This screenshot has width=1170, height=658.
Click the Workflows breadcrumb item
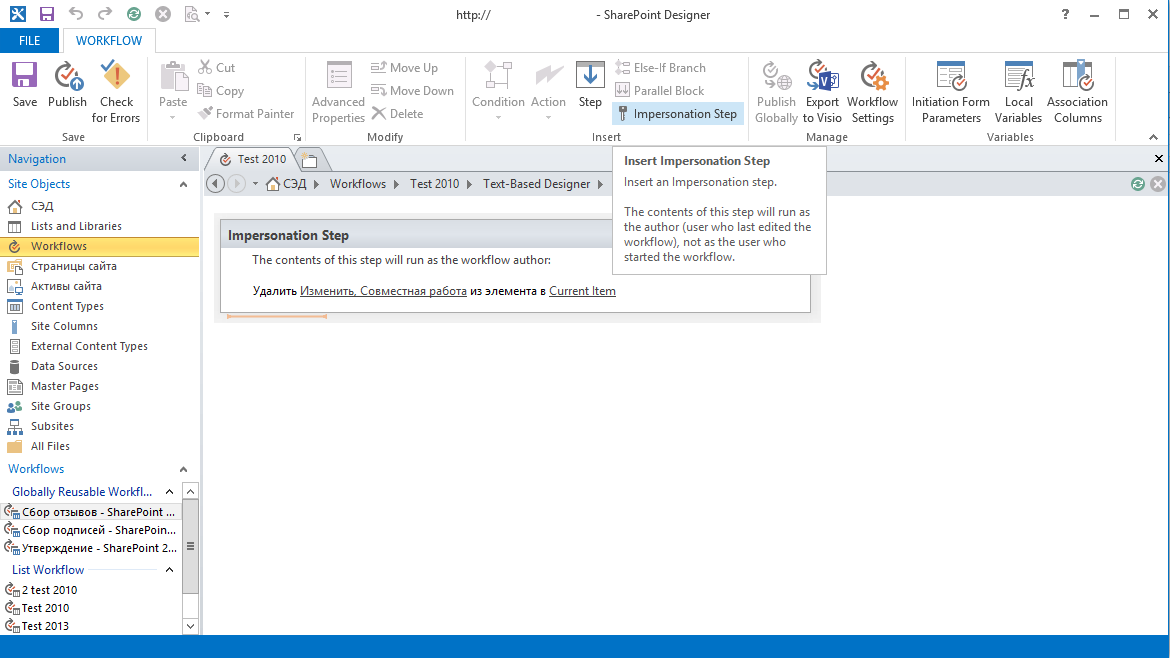[358, 184]
